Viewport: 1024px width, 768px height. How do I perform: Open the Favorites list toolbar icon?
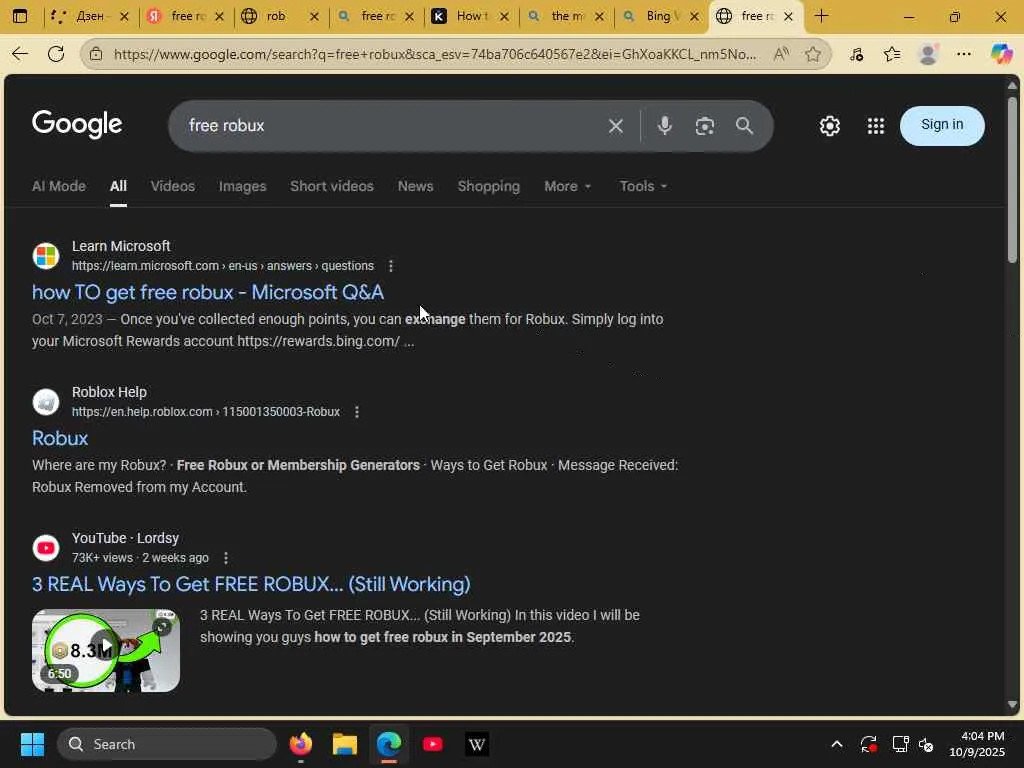892,54
